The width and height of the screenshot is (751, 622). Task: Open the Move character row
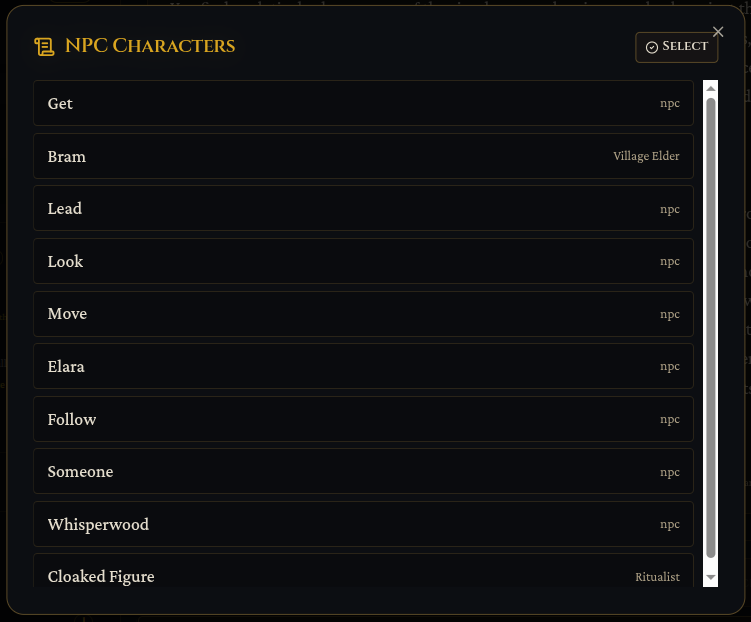[363, 314]
